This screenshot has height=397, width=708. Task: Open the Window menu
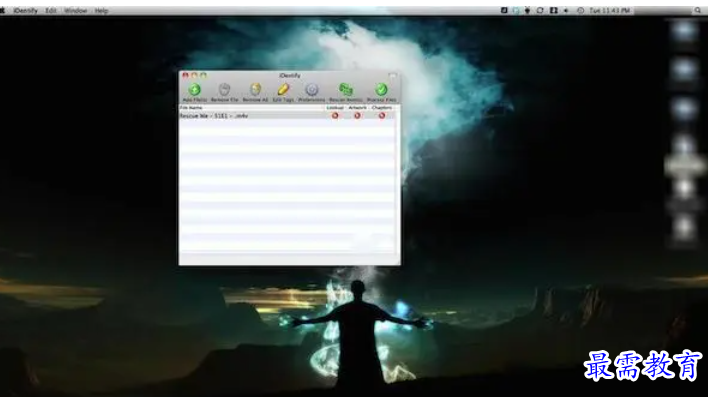click(75, 10)
